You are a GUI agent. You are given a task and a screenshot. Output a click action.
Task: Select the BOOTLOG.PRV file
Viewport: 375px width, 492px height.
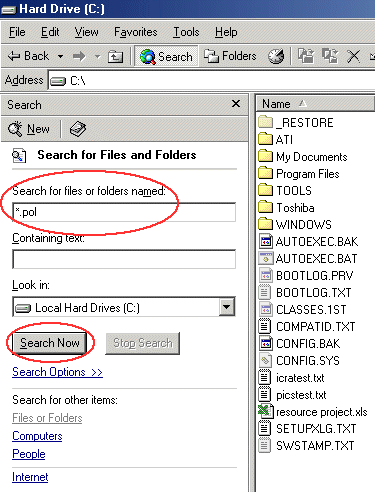tap(305, 275)
